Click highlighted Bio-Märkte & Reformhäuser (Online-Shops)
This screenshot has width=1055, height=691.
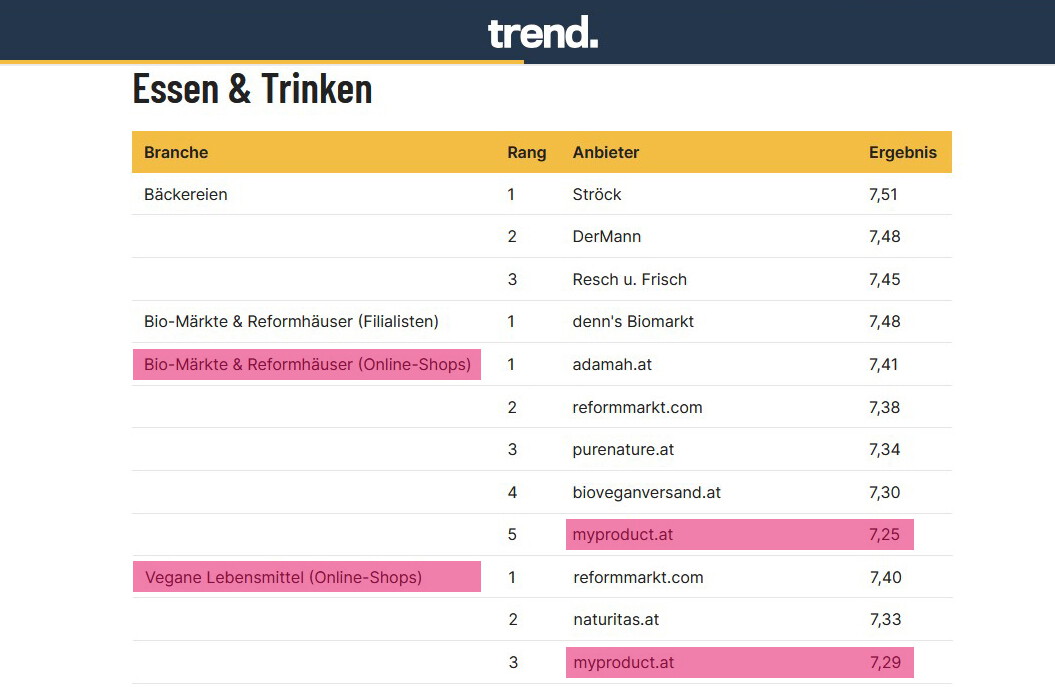(x=307, y=365)
